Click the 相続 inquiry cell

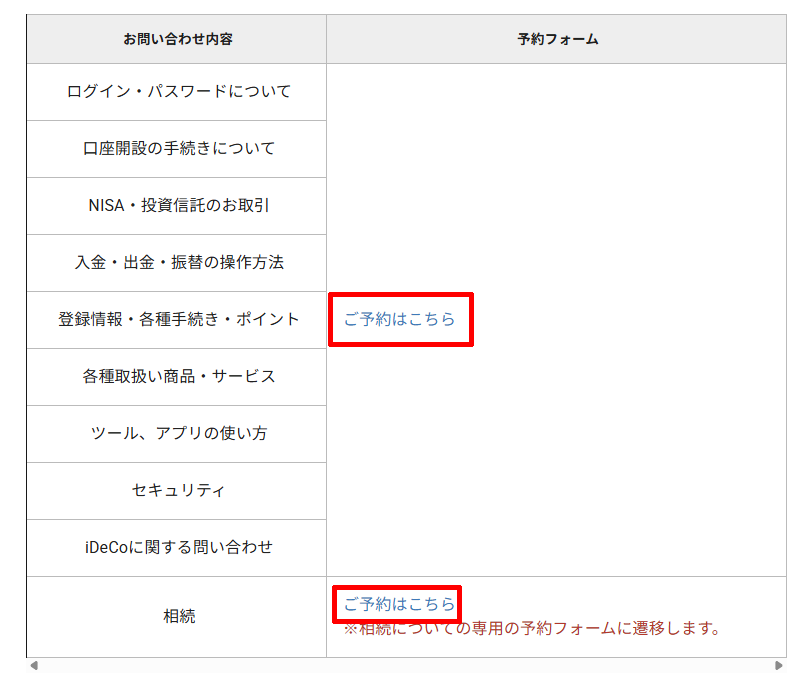177,617
